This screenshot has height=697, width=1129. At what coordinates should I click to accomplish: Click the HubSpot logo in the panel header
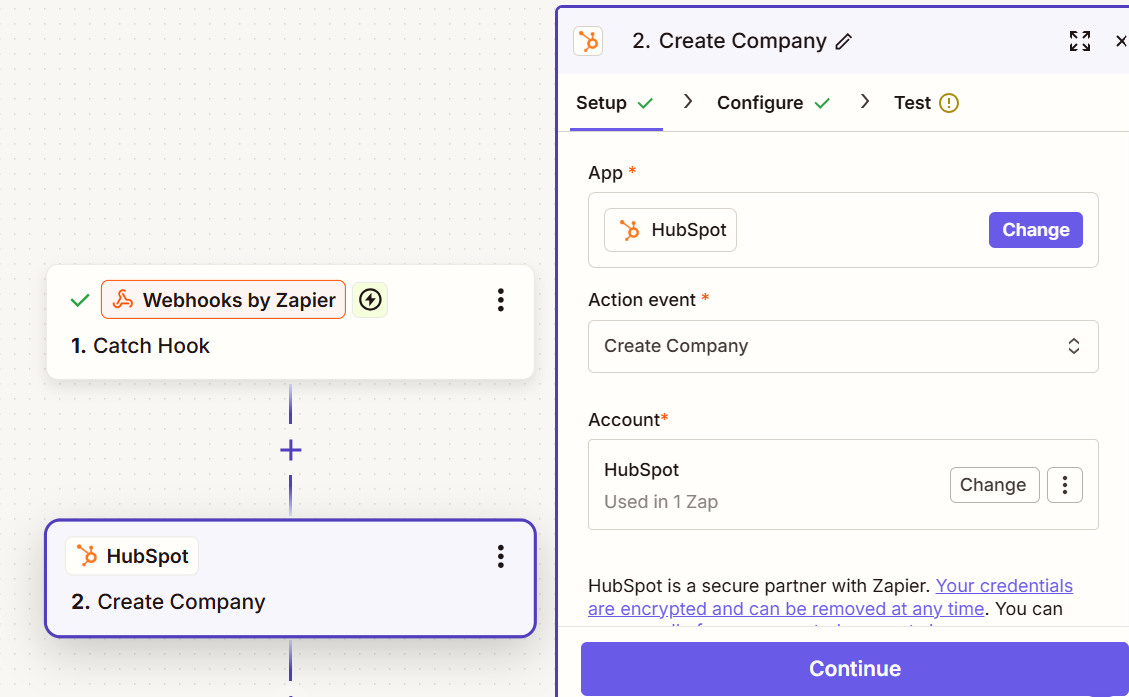pyautogui.click(x=588, y=41)
